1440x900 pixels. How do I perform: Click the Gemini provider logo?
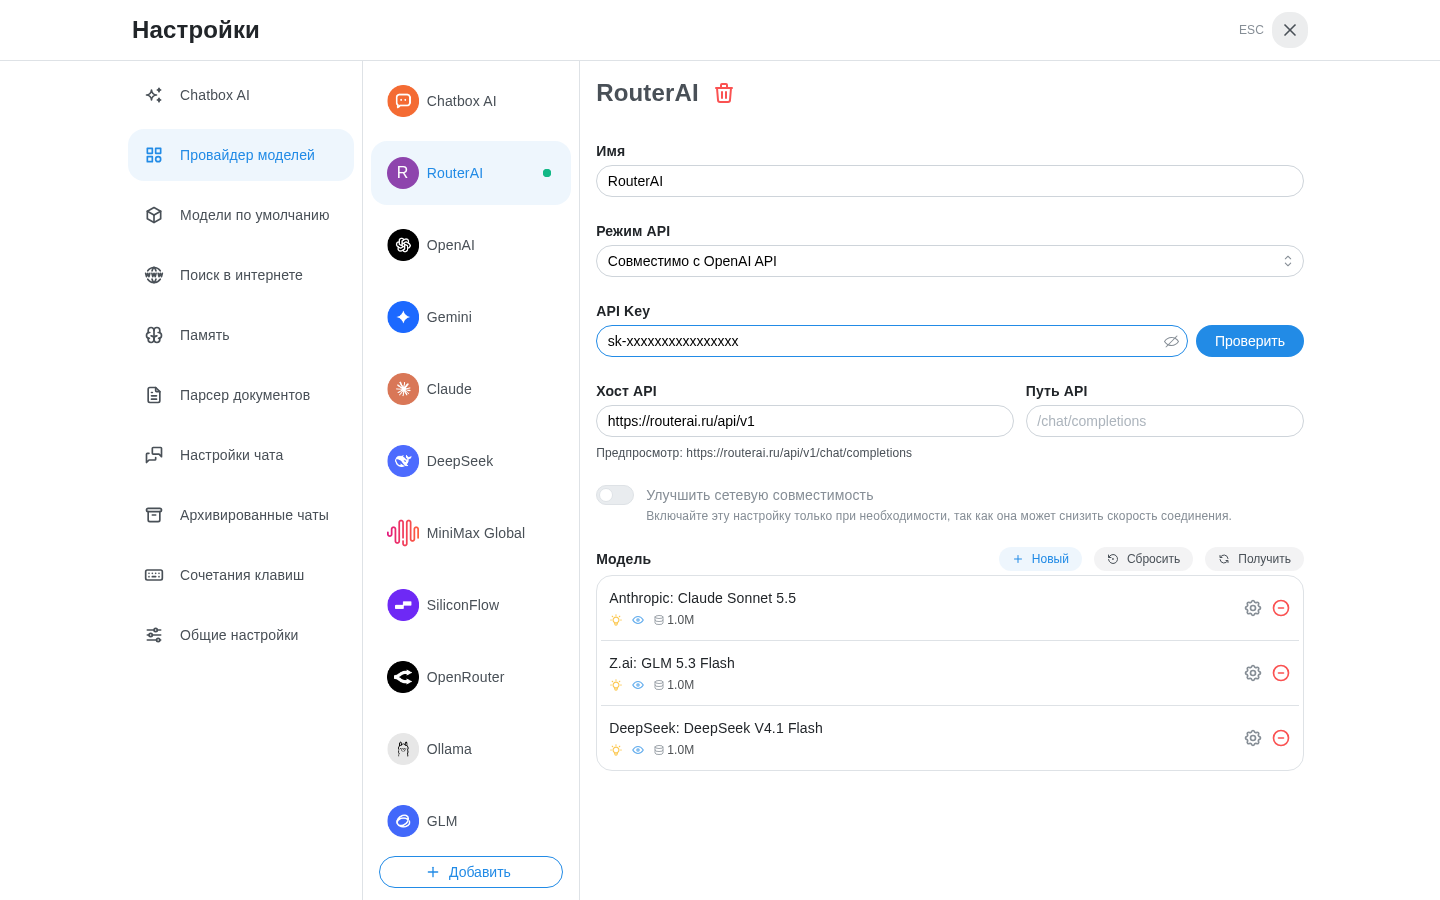[x=403, y=317]
